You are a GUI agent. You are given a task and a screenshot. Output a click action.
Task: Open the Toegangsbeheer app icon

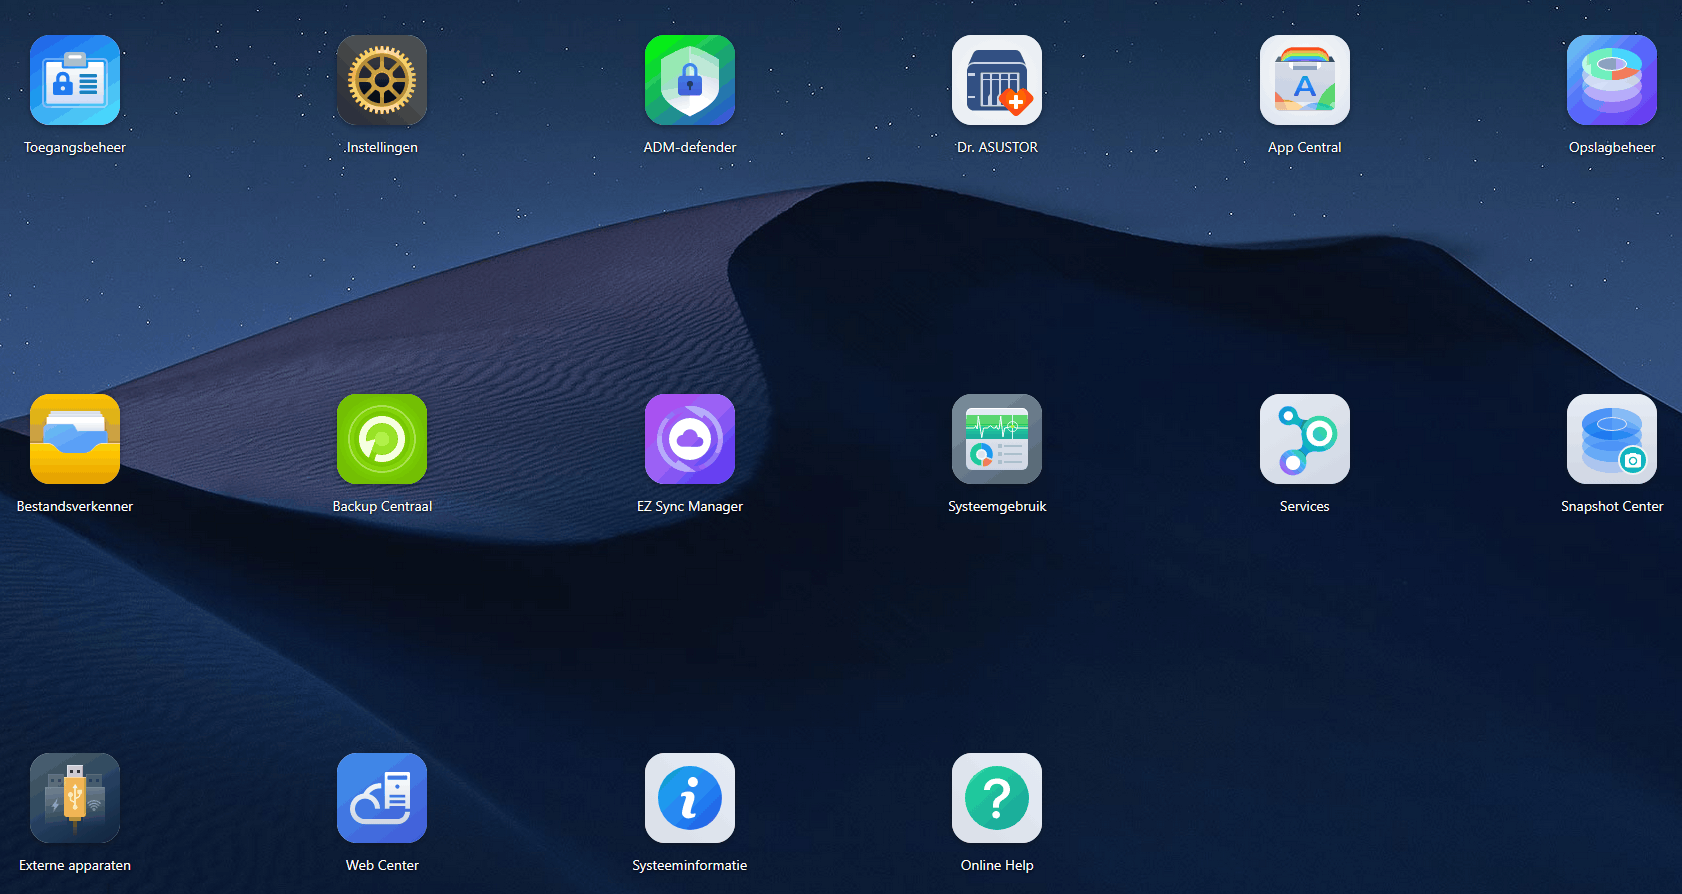[75, 80]
